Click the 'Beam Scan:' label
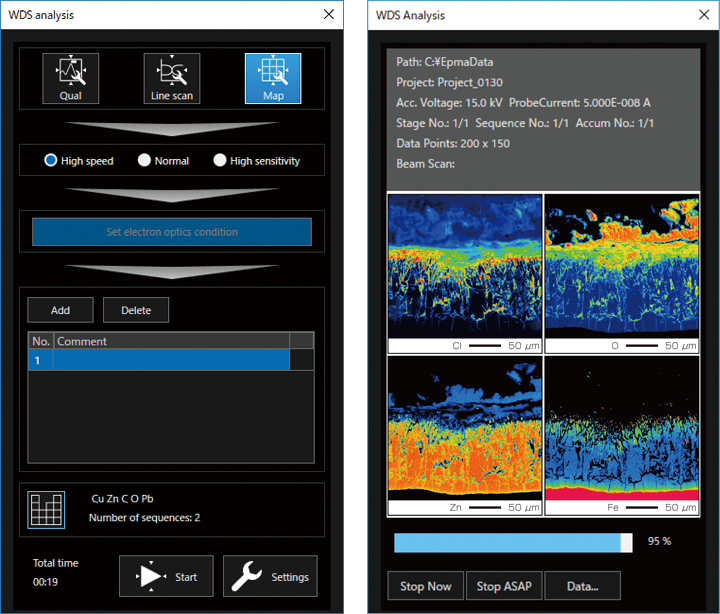The height and width of the screenshot is (614, 720). pyautogui.click(x=426, y=163)
